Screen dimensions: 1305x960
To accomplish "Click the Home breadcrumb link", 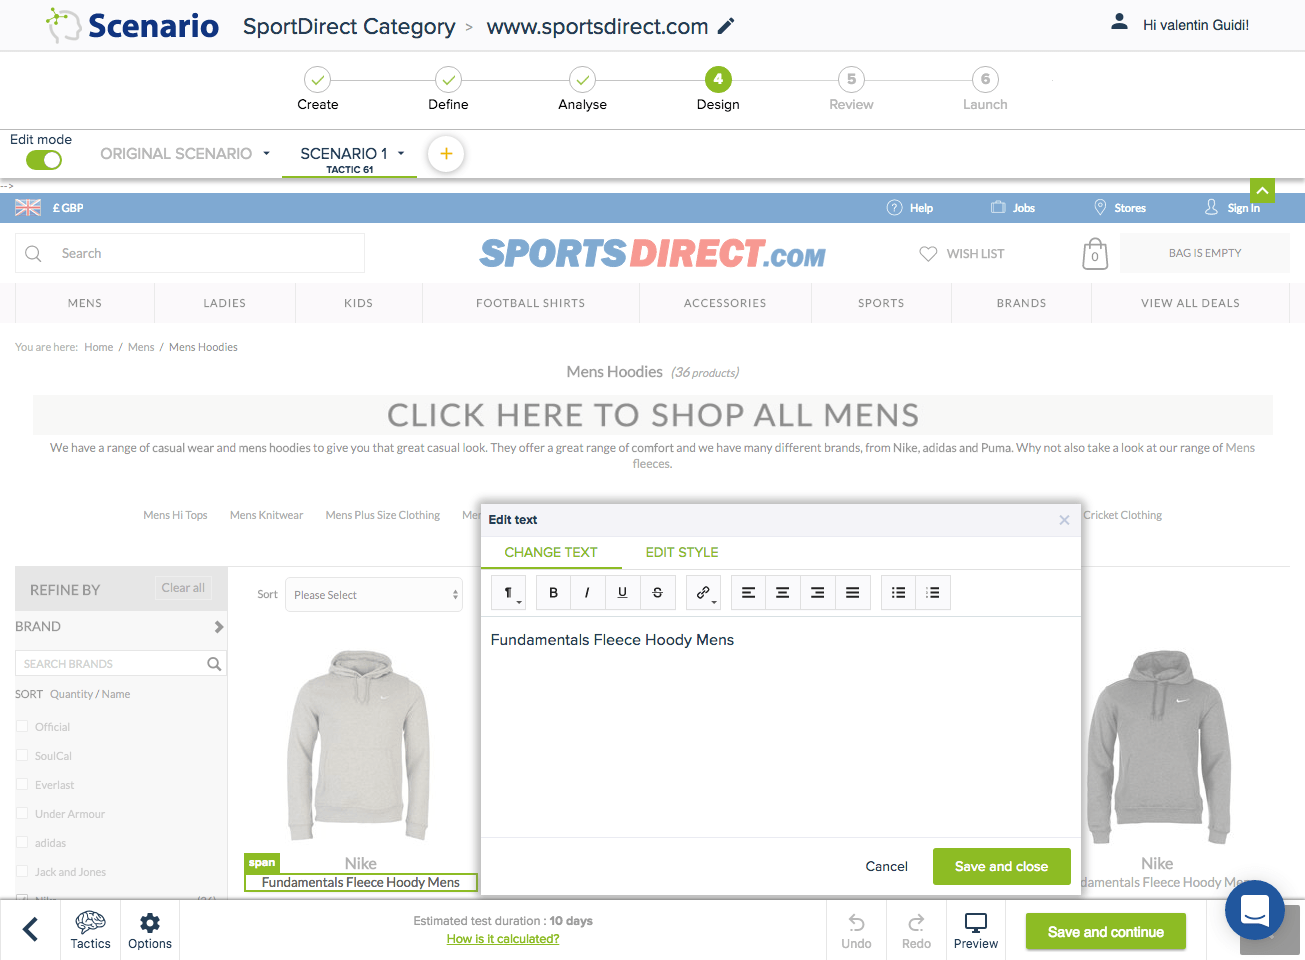I will click(x=99, y=347).
